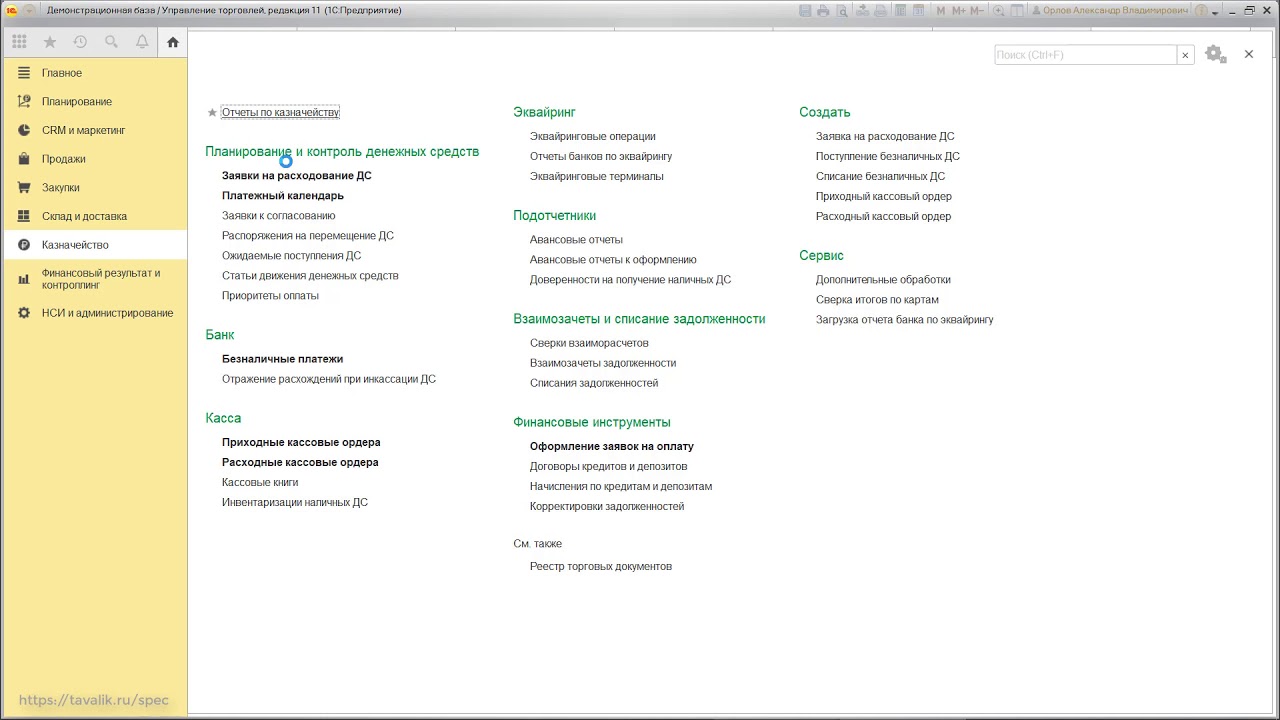Open the calendar icon in title bar
This screenshot has height=720, width=1280.
click(x=918, y=10)
